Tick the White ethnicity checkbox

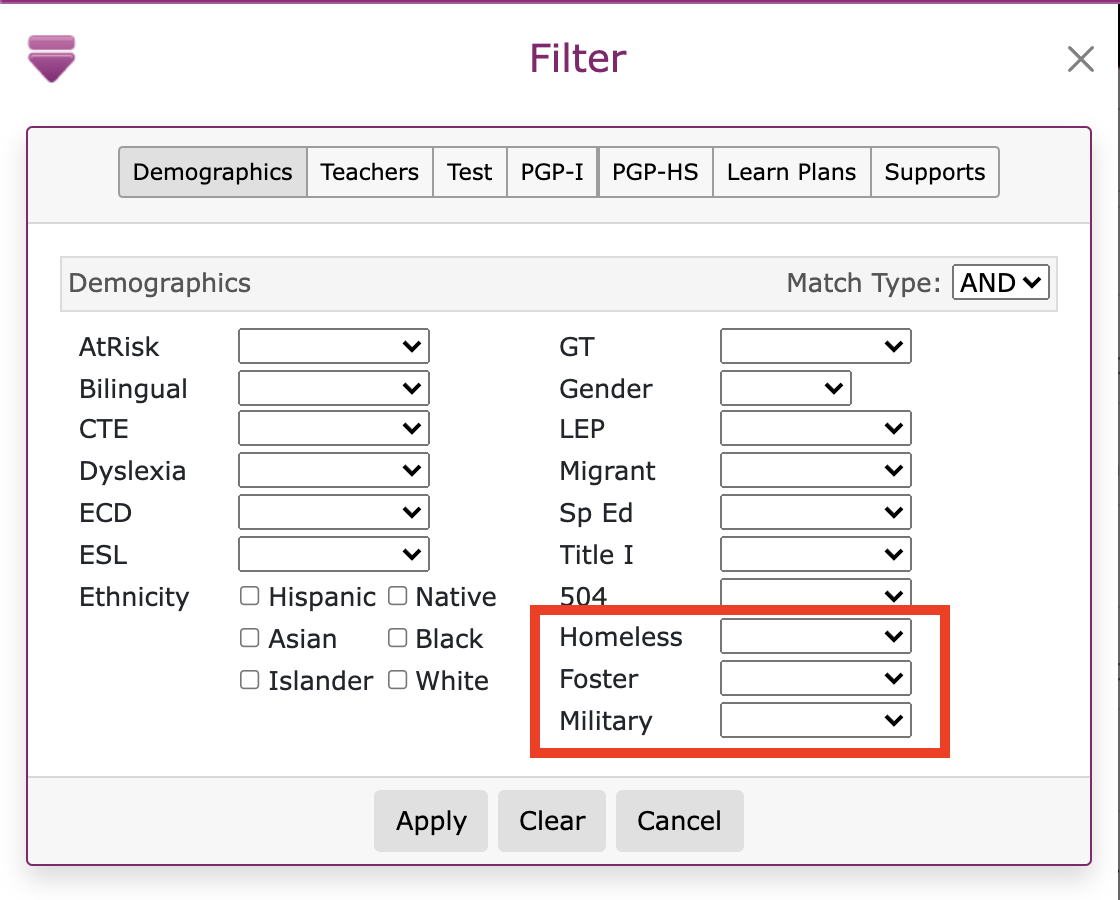coord(398,681)
